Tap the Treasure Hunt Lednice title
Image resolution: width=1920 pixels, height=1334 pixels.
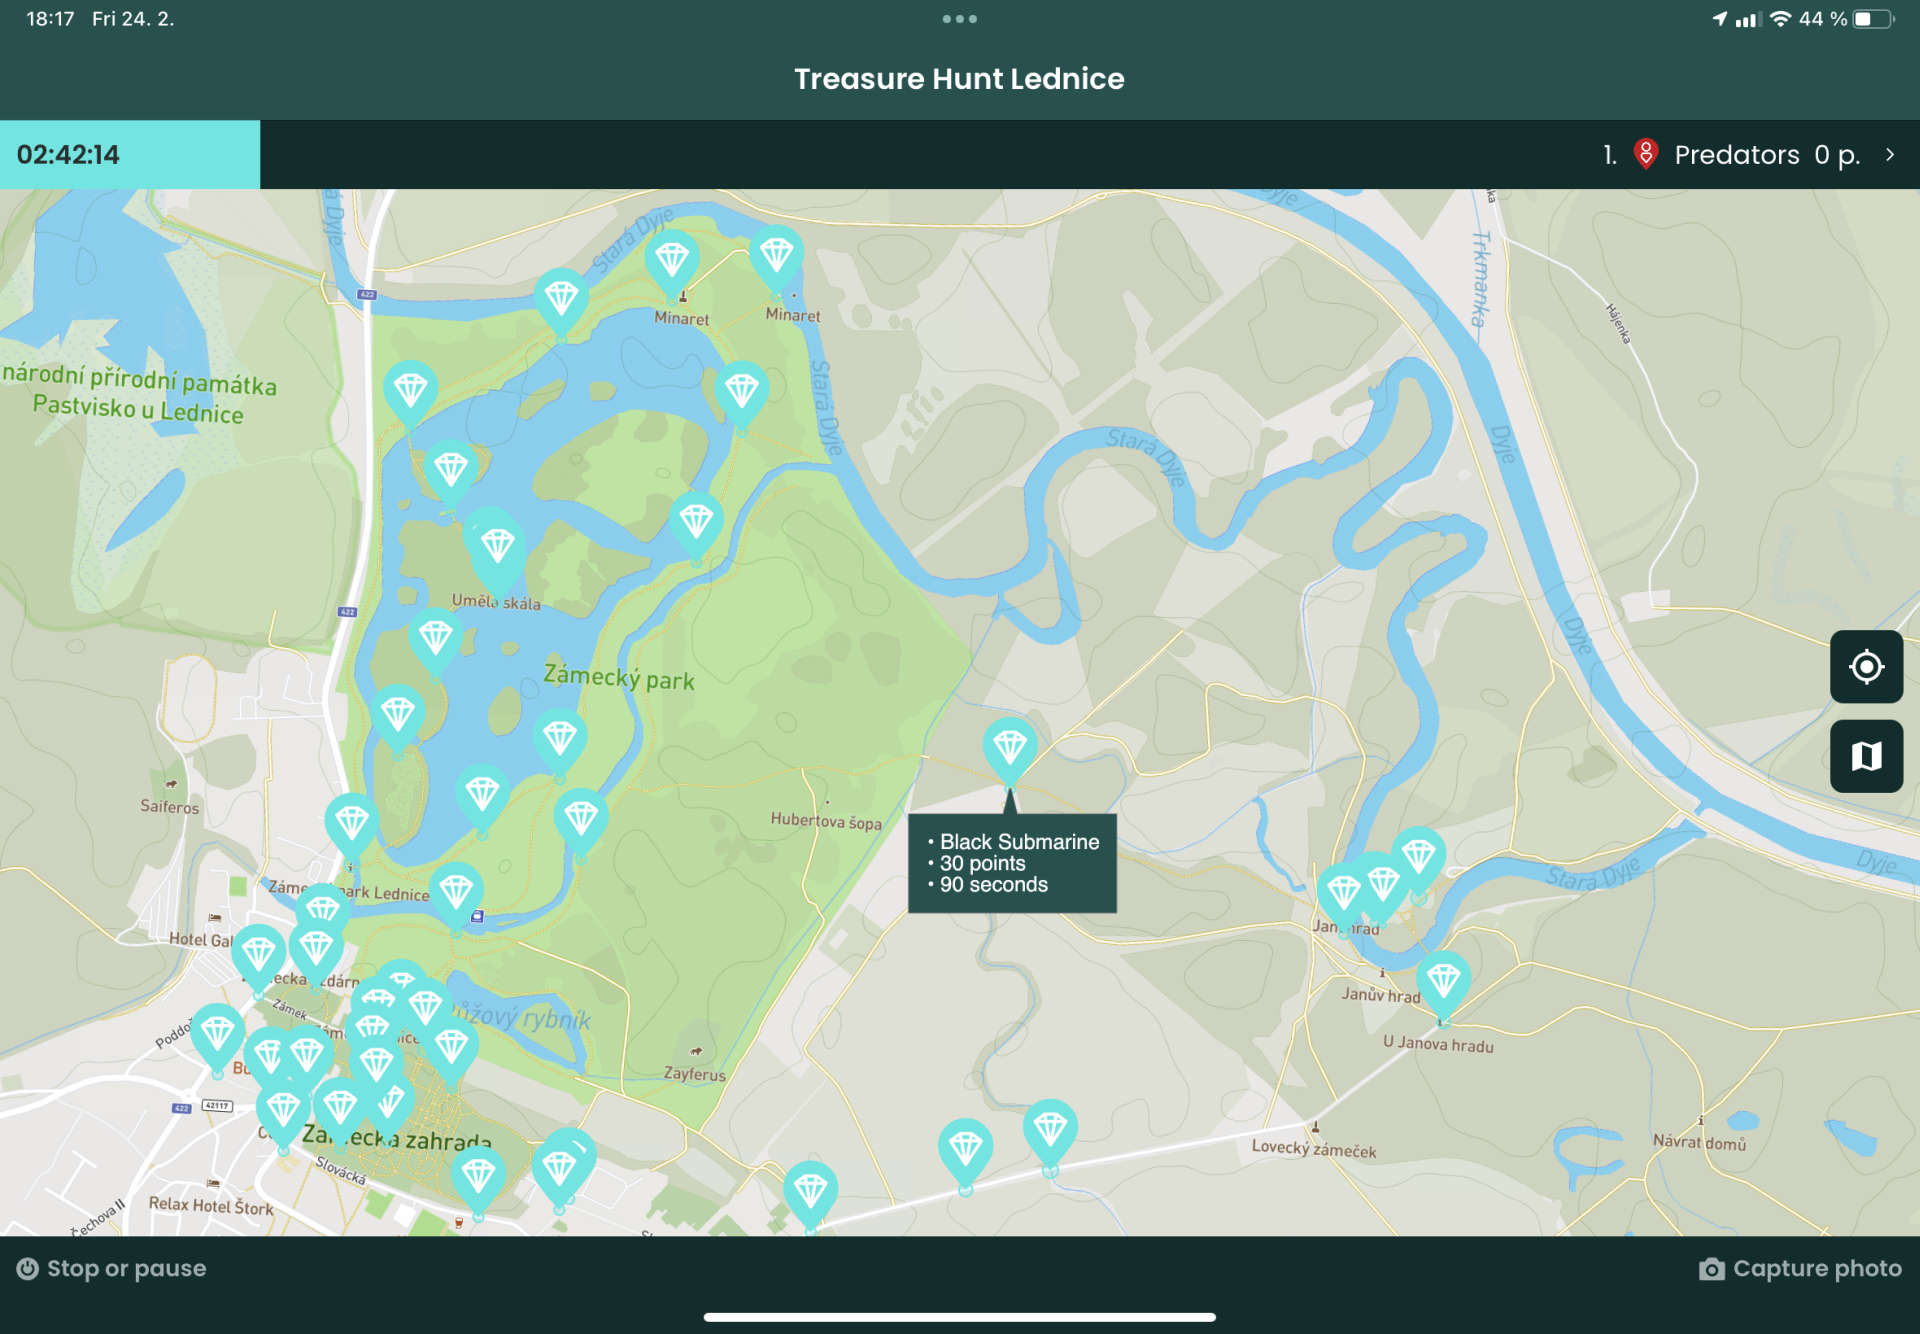pyautogui.click(x=959, y=79)
